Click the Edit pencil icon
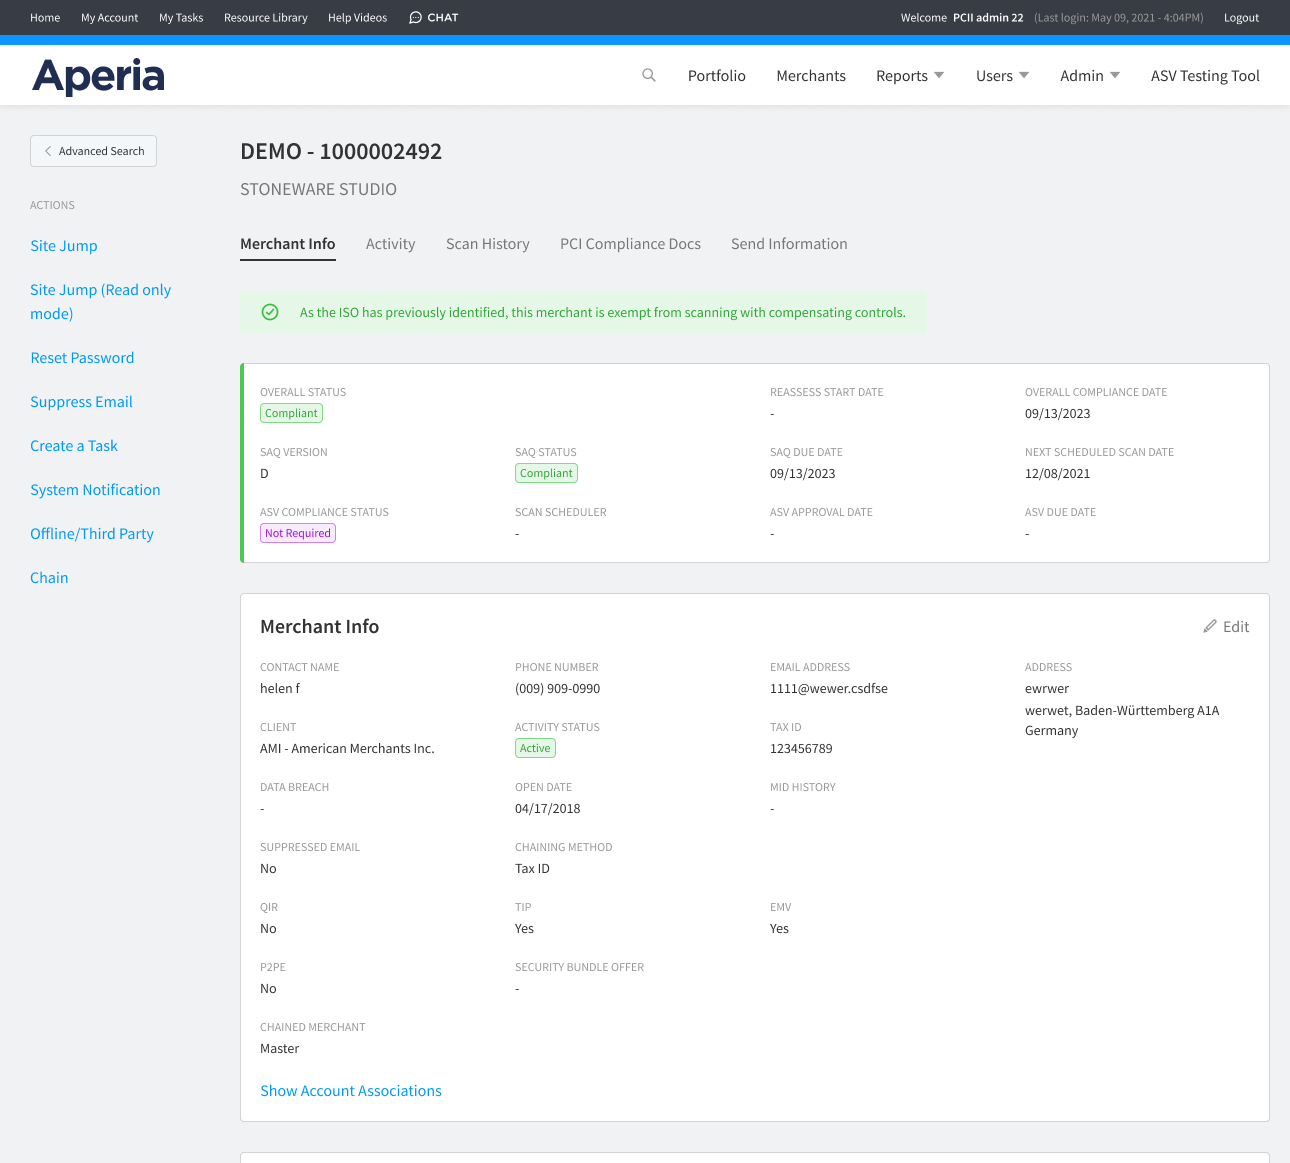 tap(1210, 626)
